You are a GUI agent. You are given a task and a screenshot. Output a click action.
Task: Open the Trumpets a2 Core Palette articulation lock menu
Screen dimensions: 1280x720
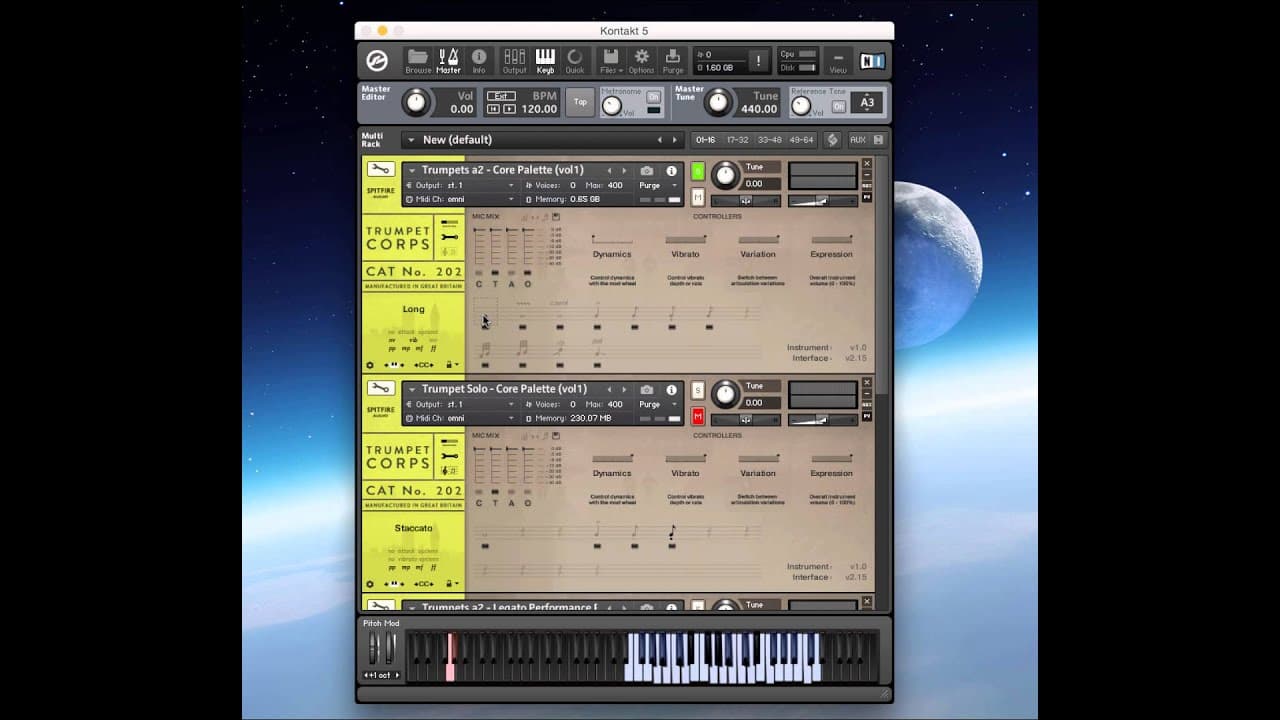click(451, 365)
